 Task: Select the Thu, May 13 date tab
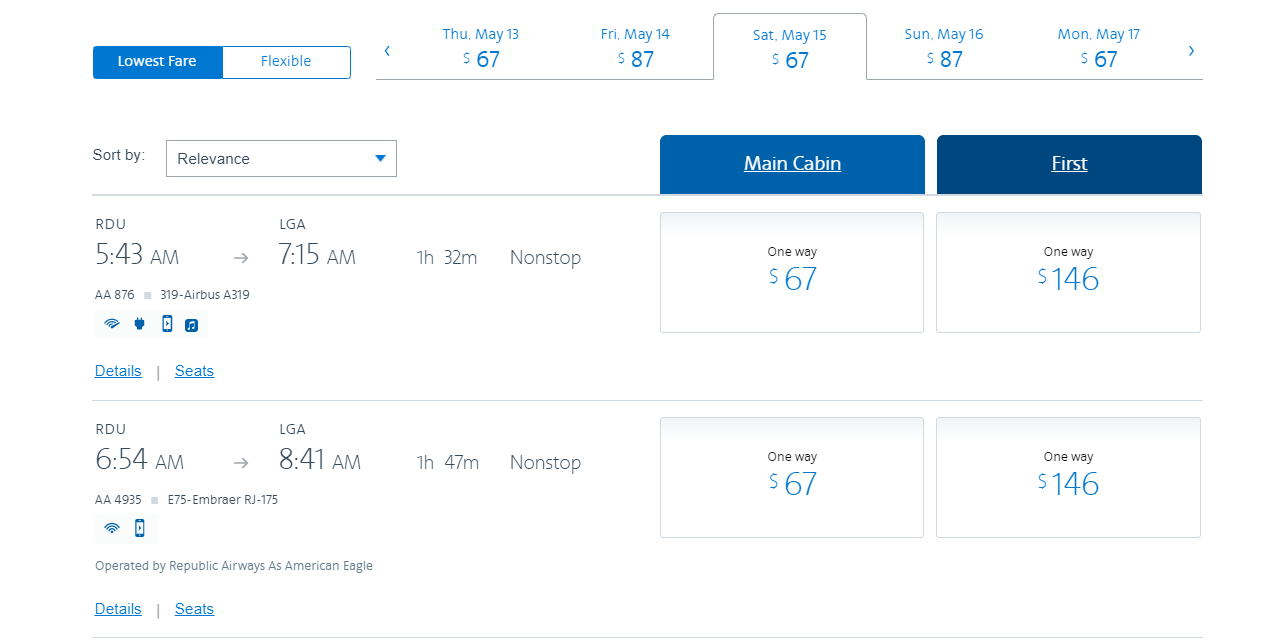pos(481,48)
